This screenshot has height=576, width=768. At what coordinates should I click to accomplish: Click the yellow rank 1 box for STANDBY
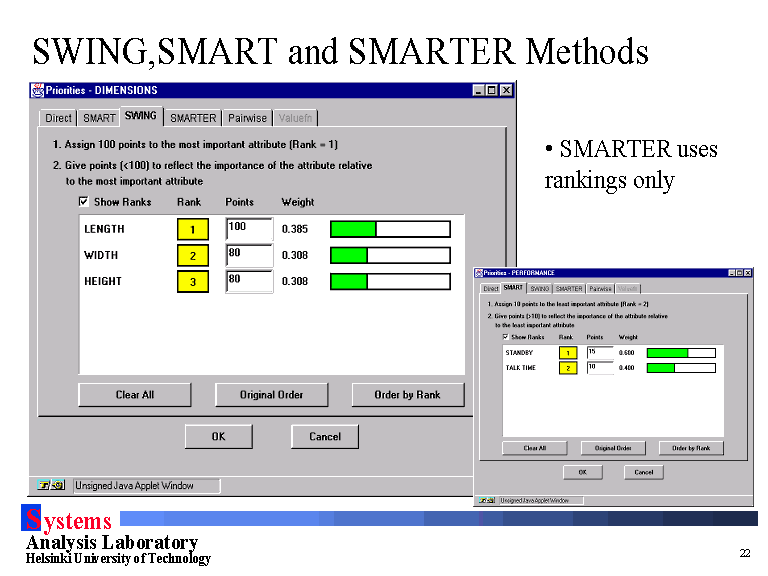click(x=567, y=353)
